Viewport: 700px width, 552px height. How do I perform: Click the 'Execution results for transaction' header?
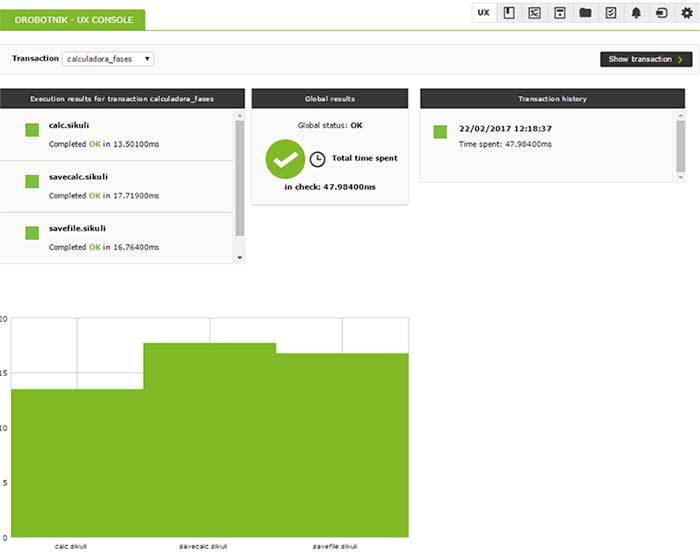coord(122,99)
